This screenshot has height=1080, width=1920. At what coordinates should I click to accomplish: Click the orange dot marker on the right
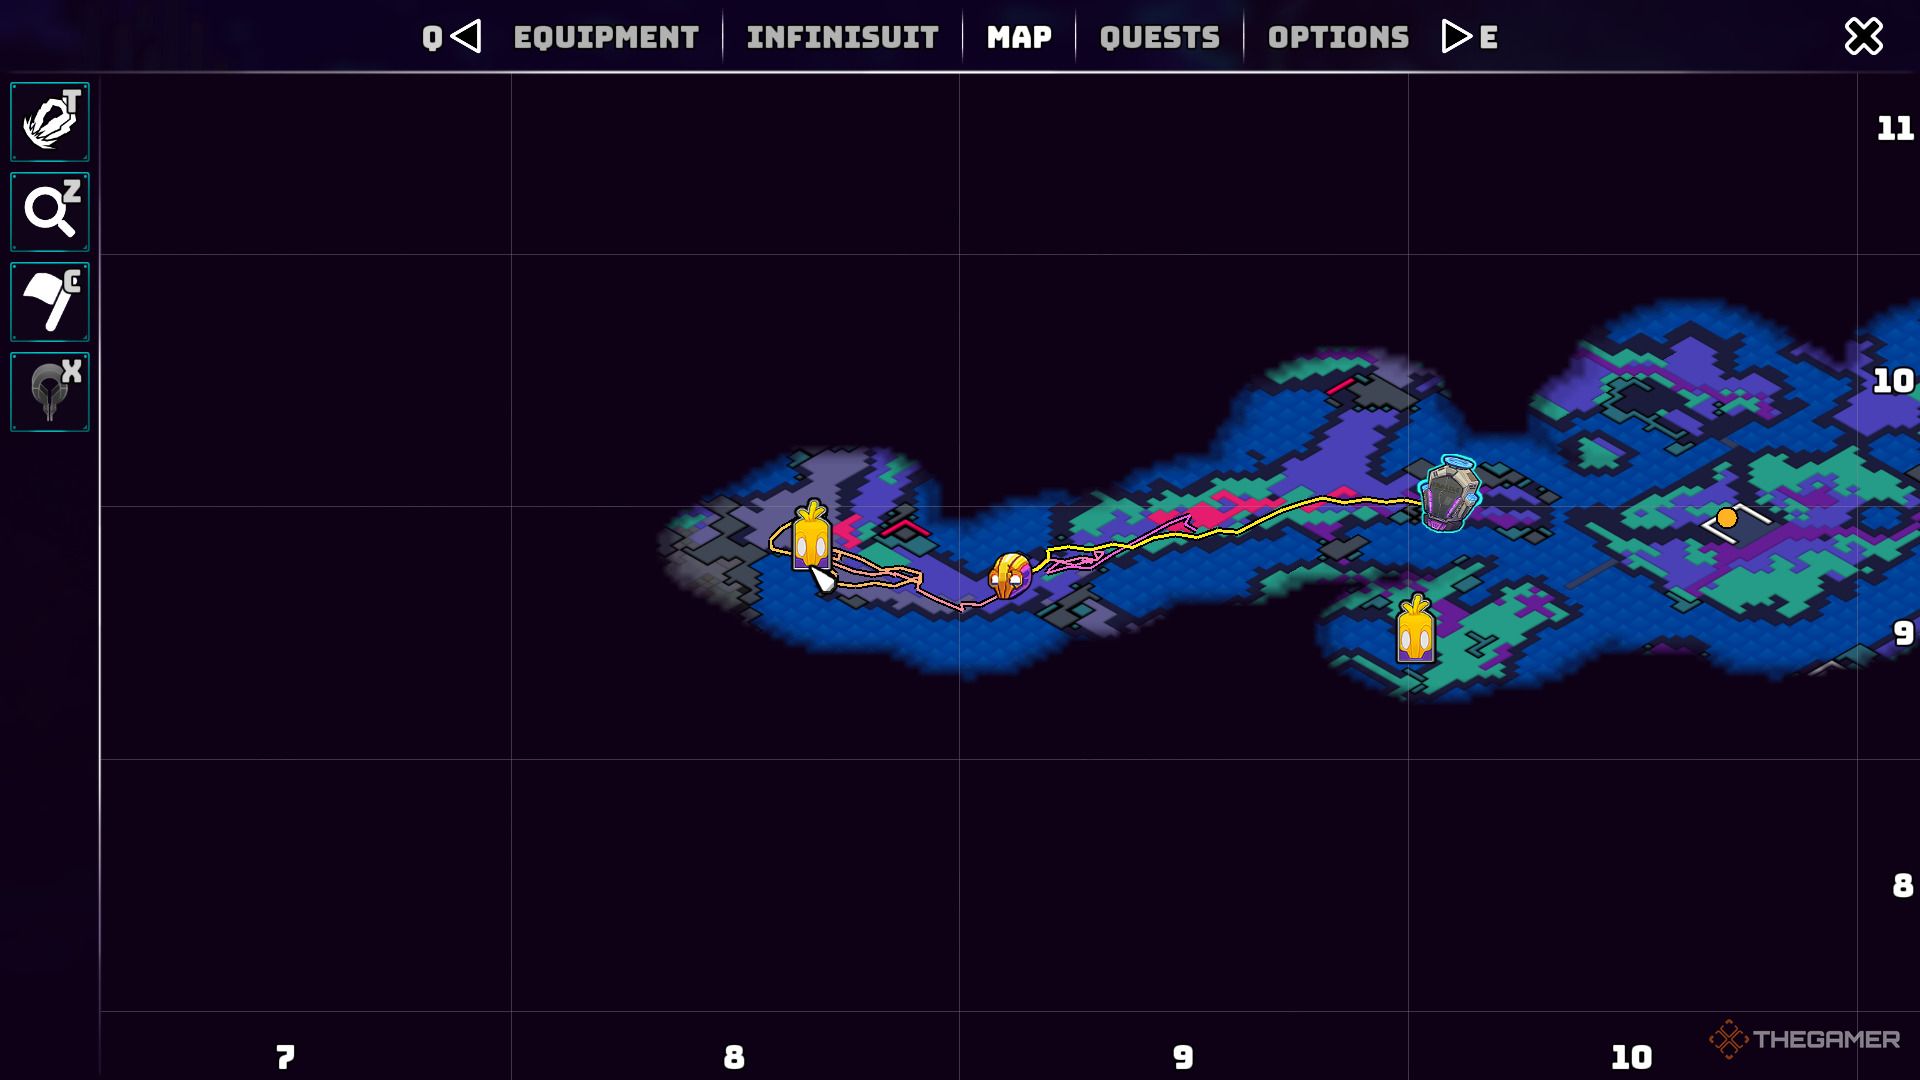coord(1725,517)
